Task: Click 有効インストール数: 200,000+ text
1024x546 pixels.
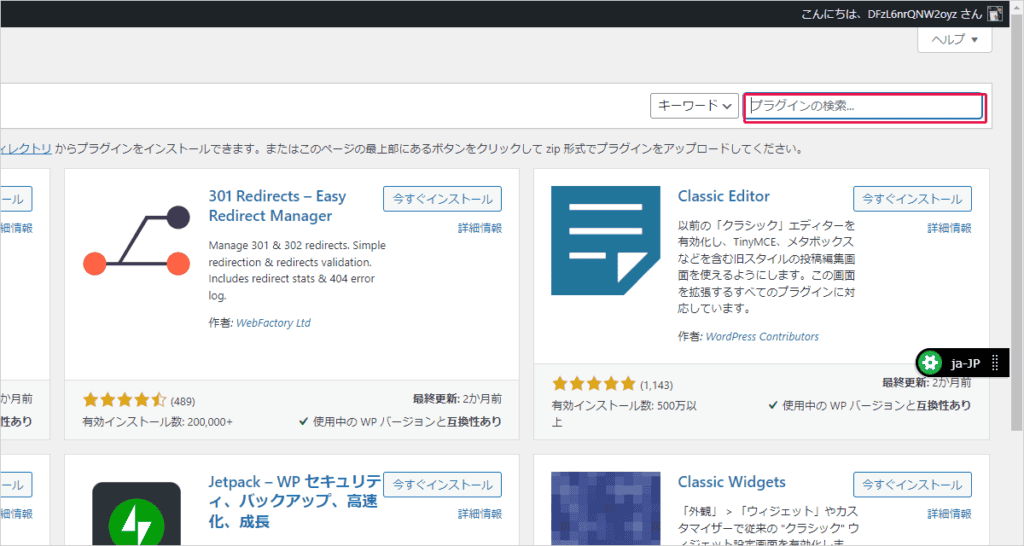Action: point(157,422)
